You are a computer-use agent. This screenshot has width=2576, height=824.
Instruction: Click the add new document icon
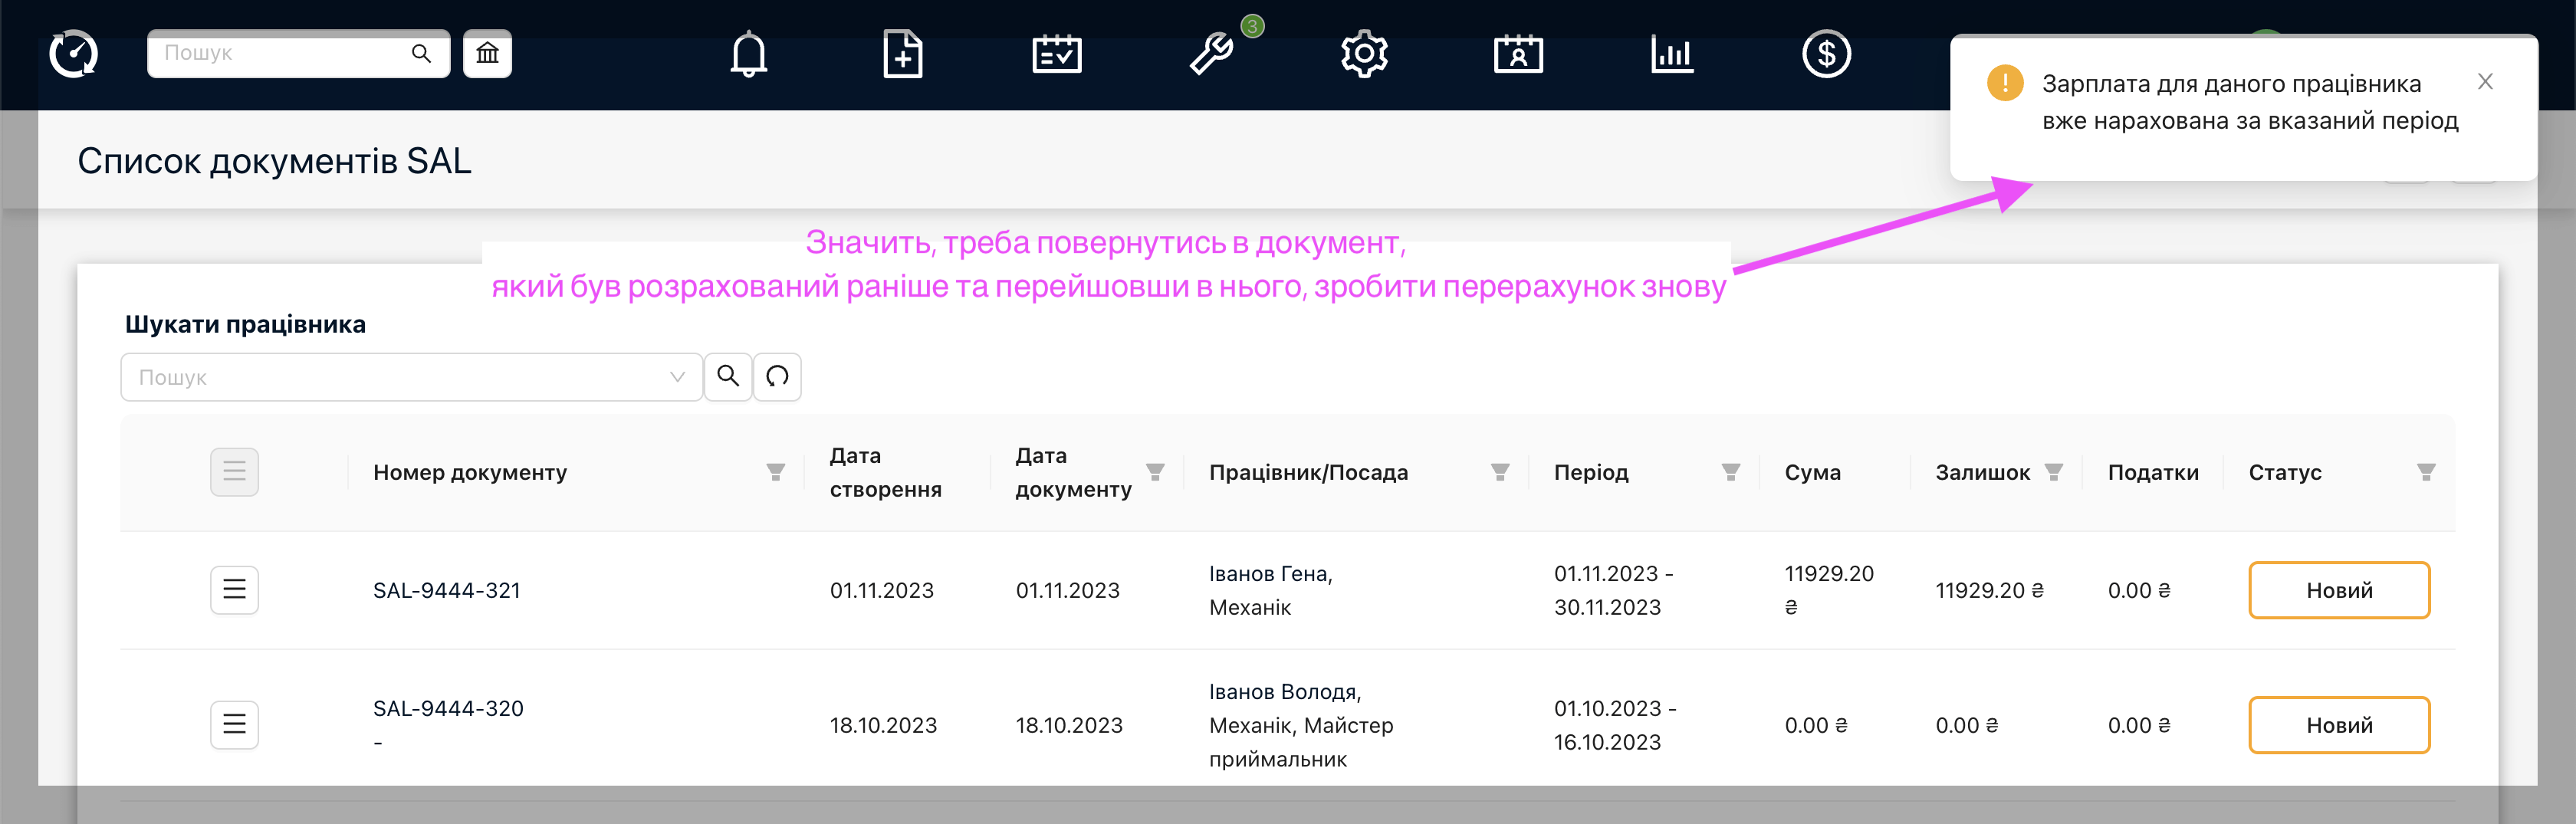902,54
